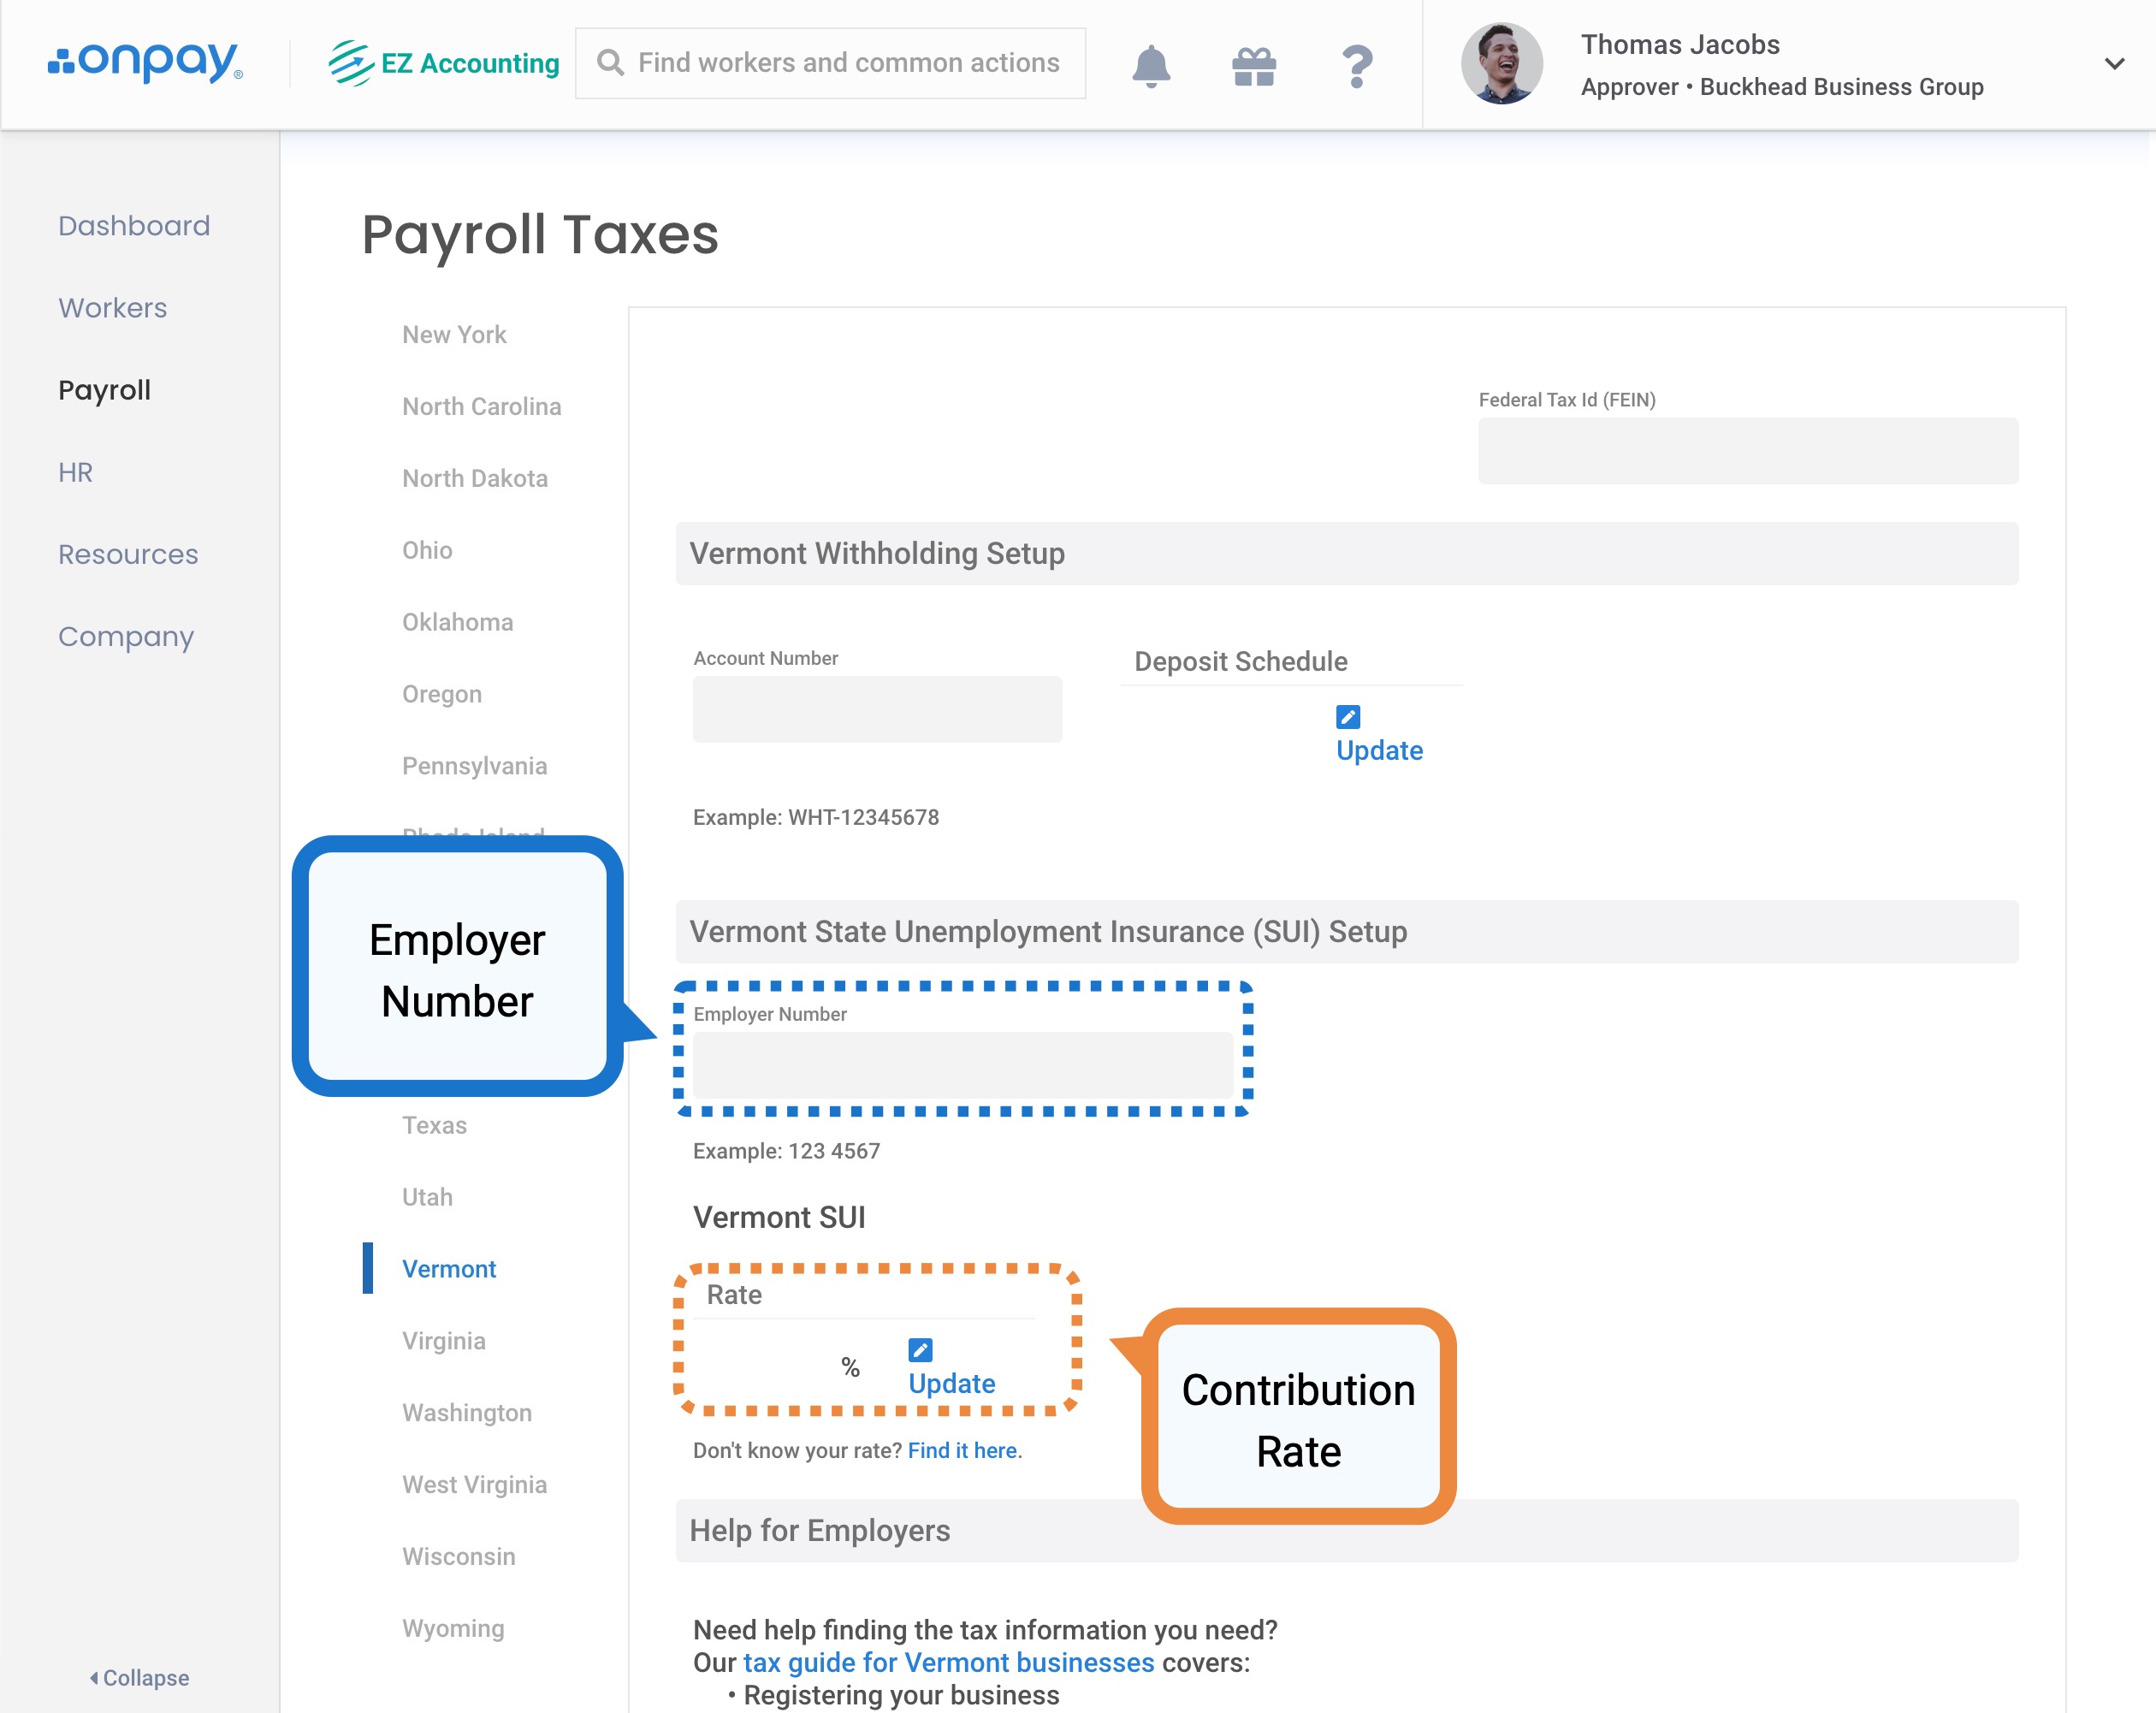Open Company section in sidebar
This screenshot has height=1713, width=2156.
pos(126,636)
